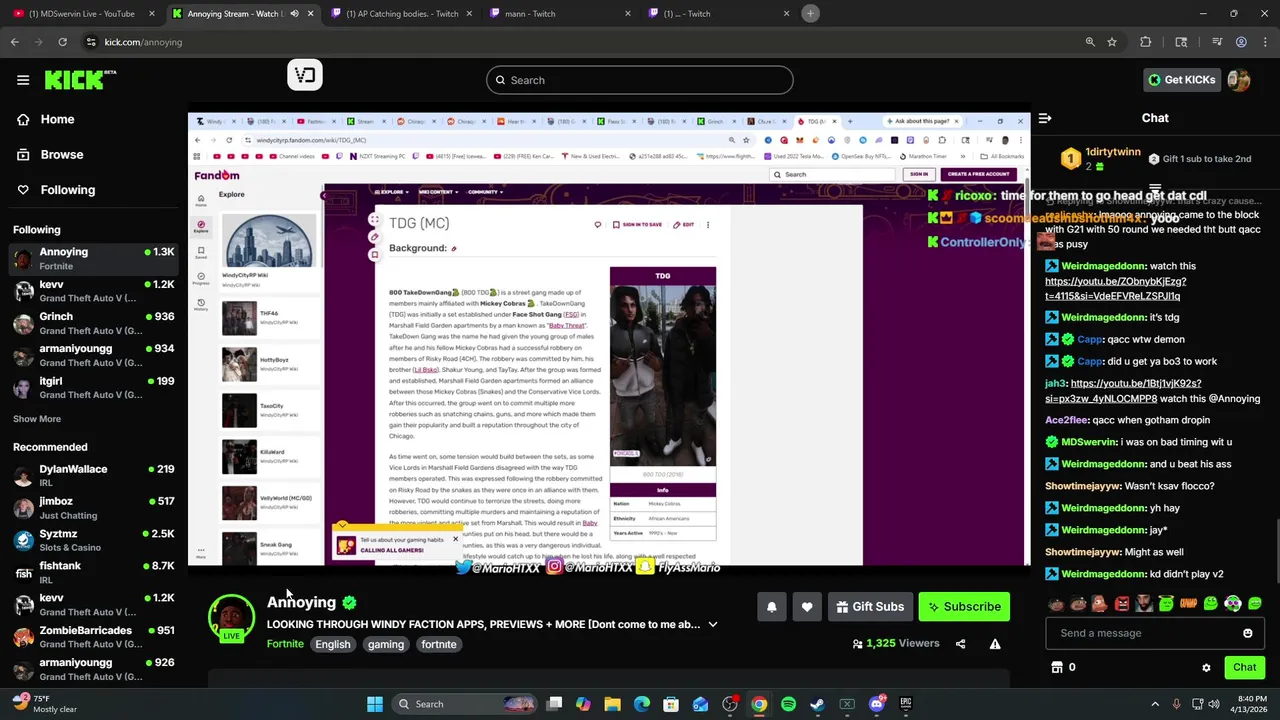Open a new browser tab

point(810,14)
